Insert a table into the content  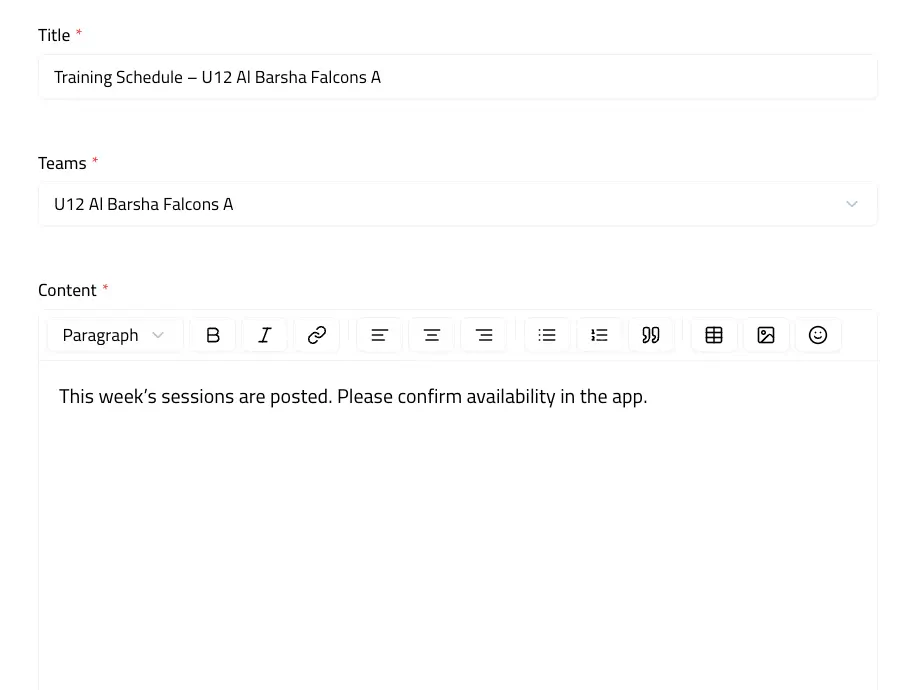tap(714, 335)
